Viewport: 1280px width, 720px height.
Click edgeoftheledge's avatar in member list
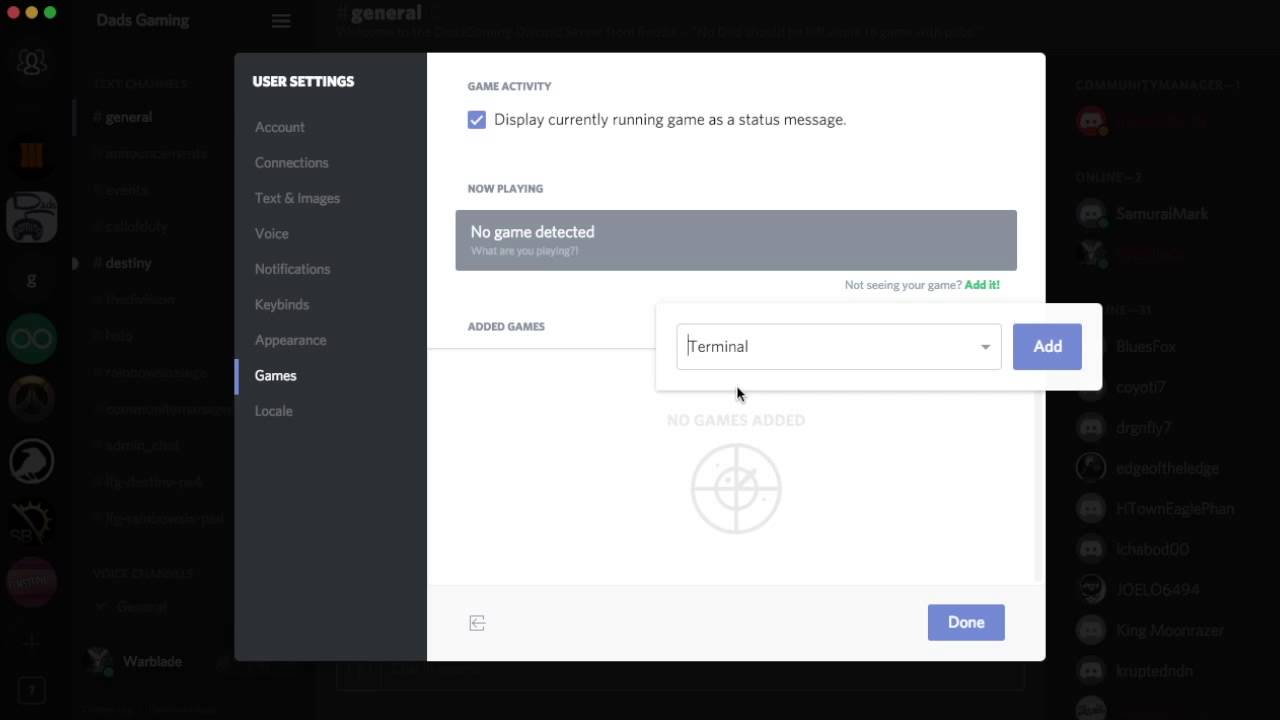pyautogui.click(x=1091, y=468)
